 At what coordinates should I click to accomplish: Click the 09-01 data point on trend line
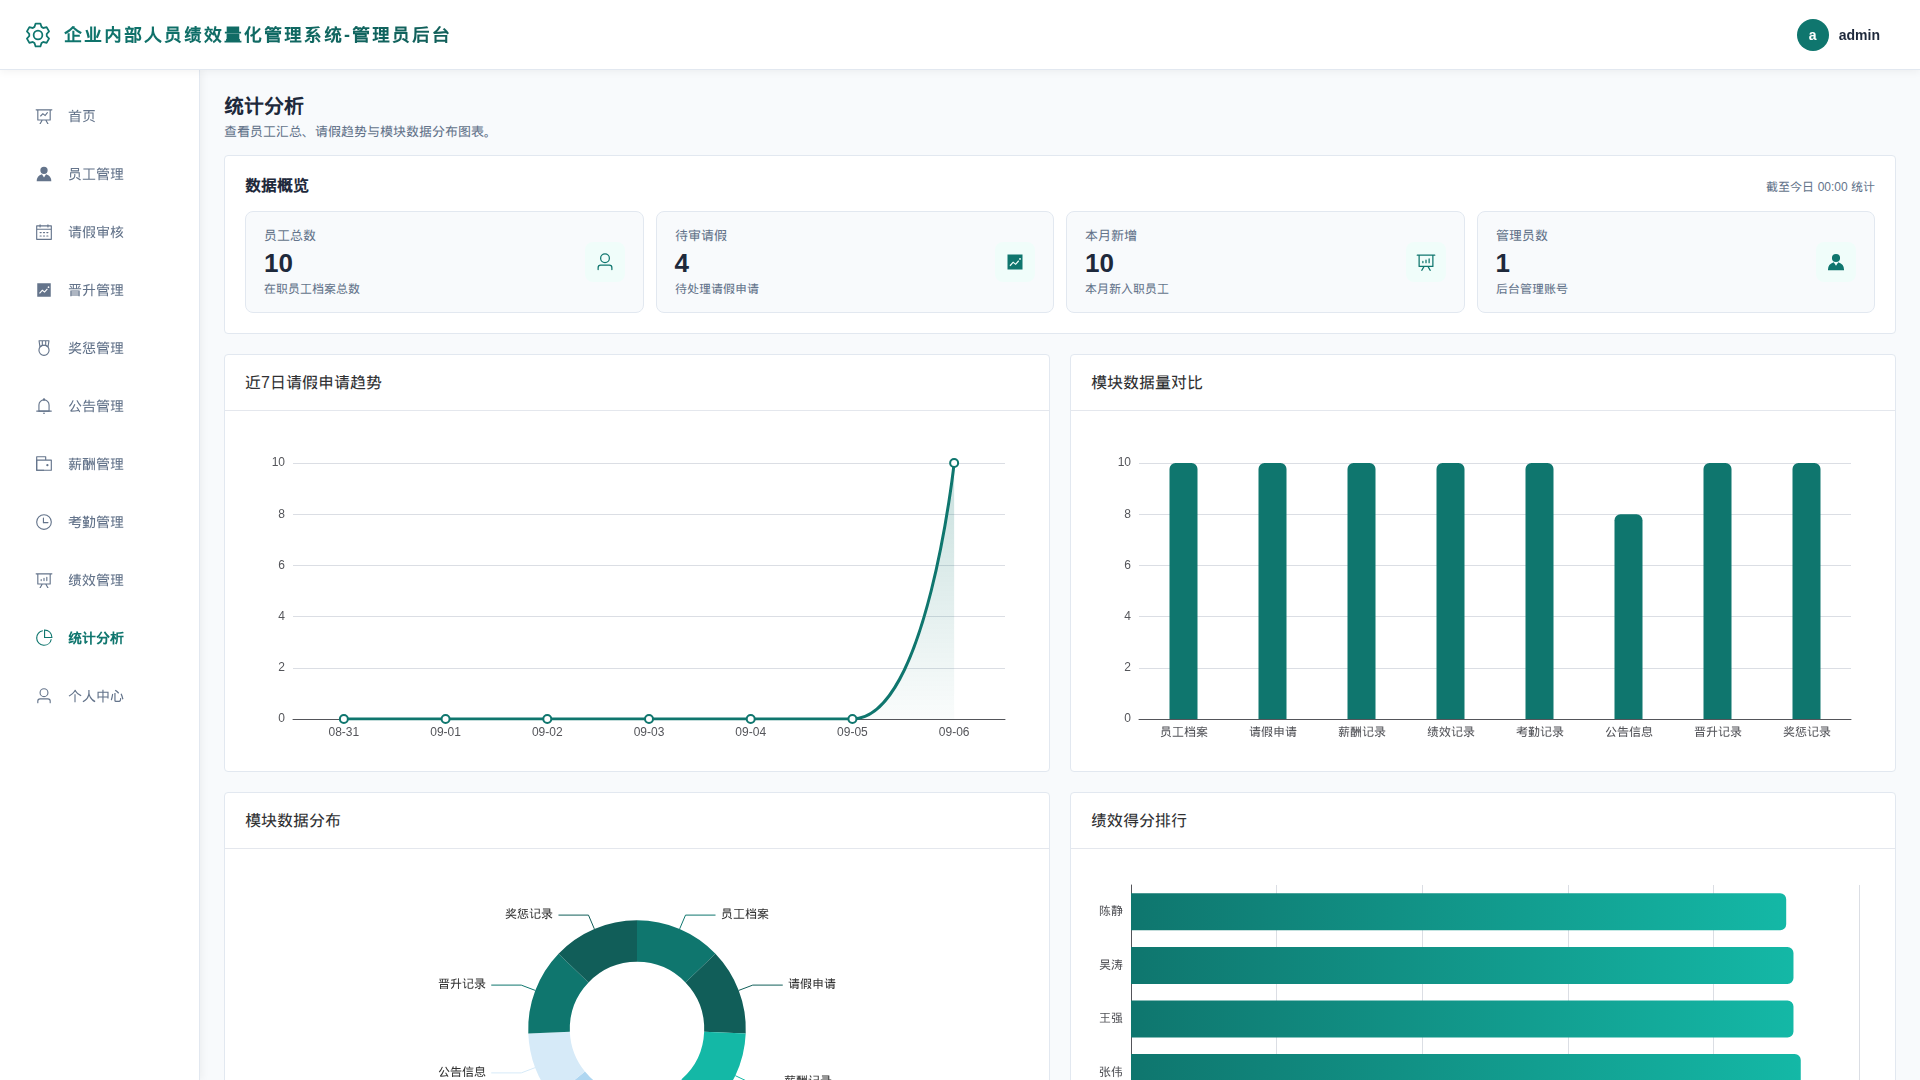(x=446, y=719)
